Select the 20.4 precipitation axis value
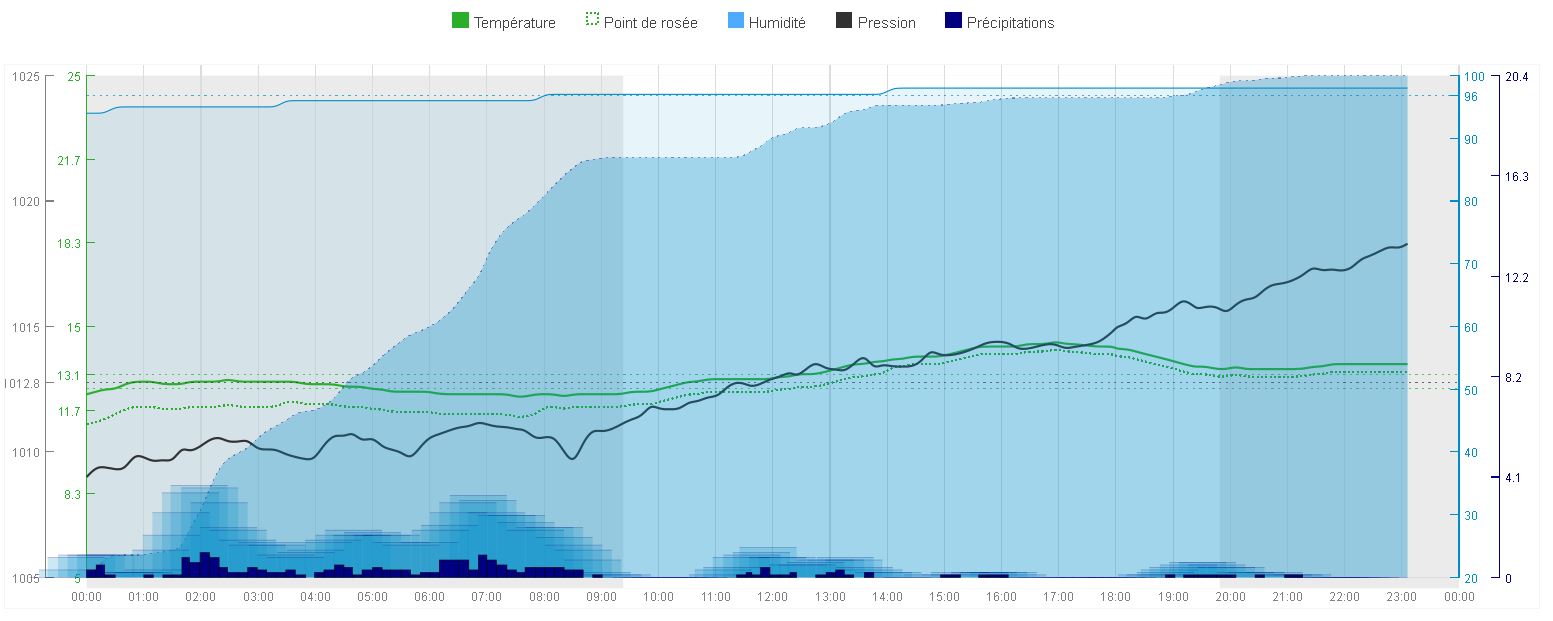Screen dimensions: 1553x621 pyautogui.click(x=1516, y=77)
